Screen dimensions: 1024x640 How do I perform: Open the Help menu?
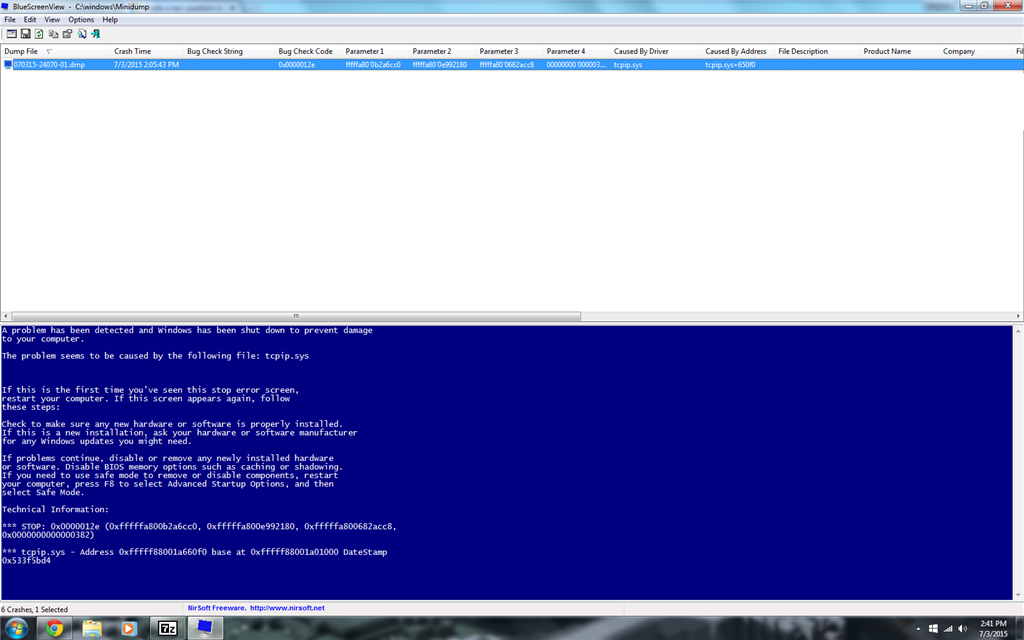(x=108, y=18)
